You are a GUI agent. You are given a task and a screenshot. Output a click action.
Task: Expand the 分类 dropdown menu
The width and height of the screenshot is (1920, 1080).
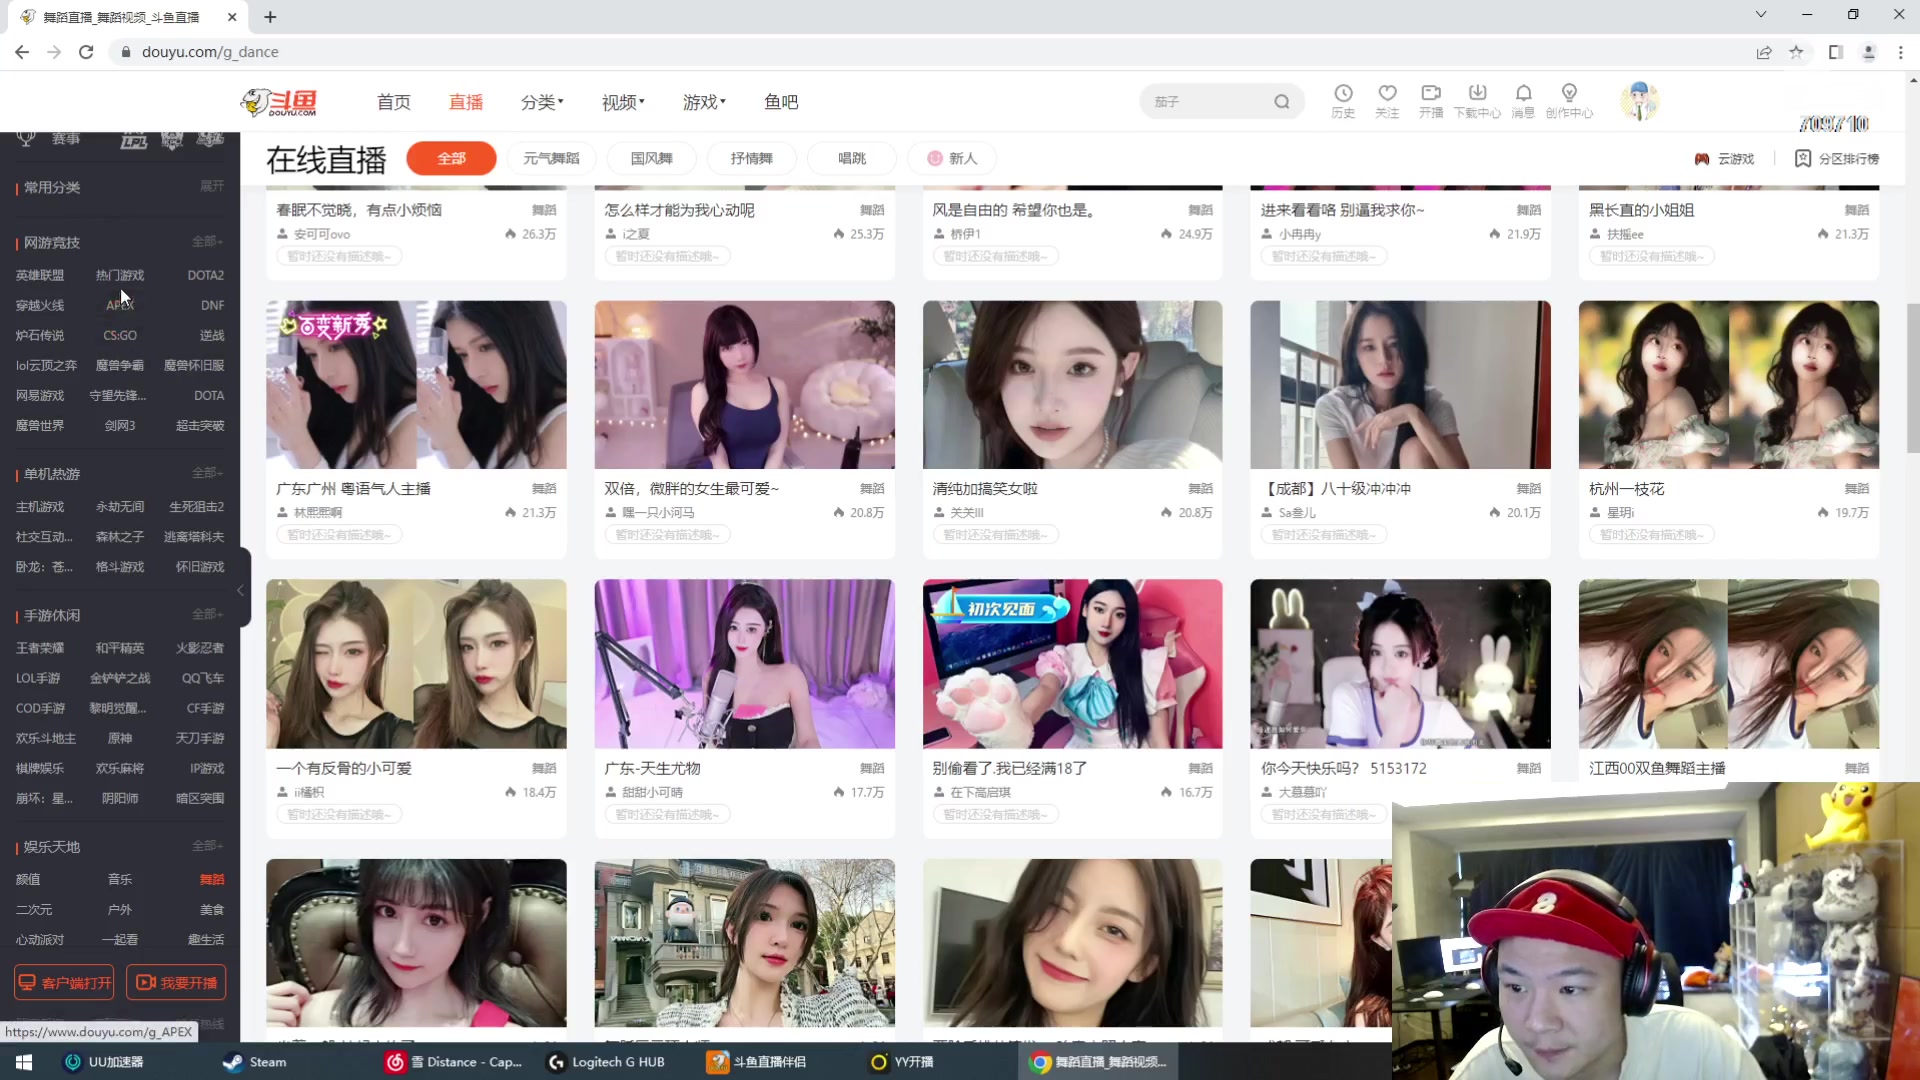541,101
